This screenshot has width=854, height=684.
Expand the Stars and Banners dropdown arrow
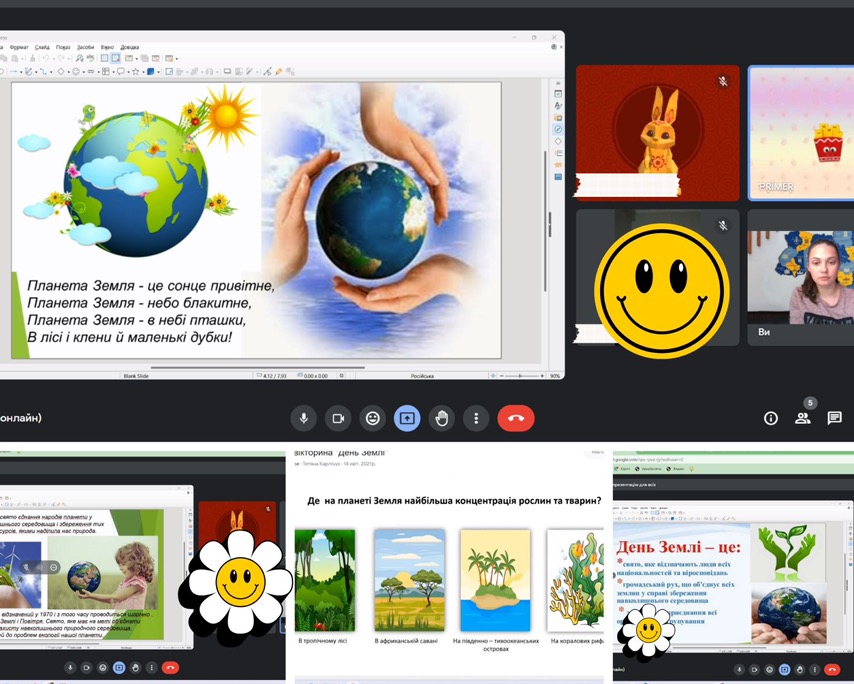pyautogui.click(x=143, y=71)
